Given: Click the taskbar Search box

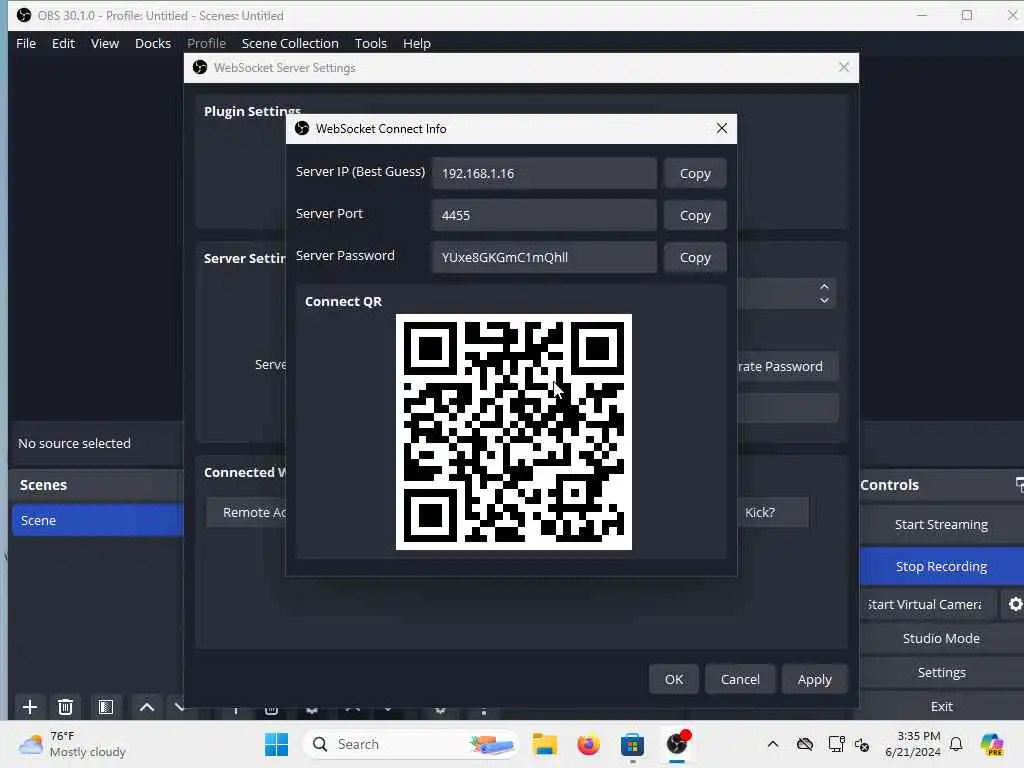Looking at the screenshot, I should (x=409, y=744).
